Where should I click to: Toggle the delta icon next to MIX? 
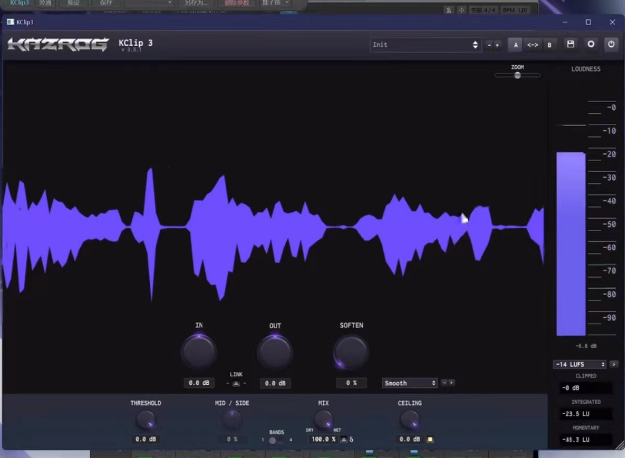[x=351, y=440]
